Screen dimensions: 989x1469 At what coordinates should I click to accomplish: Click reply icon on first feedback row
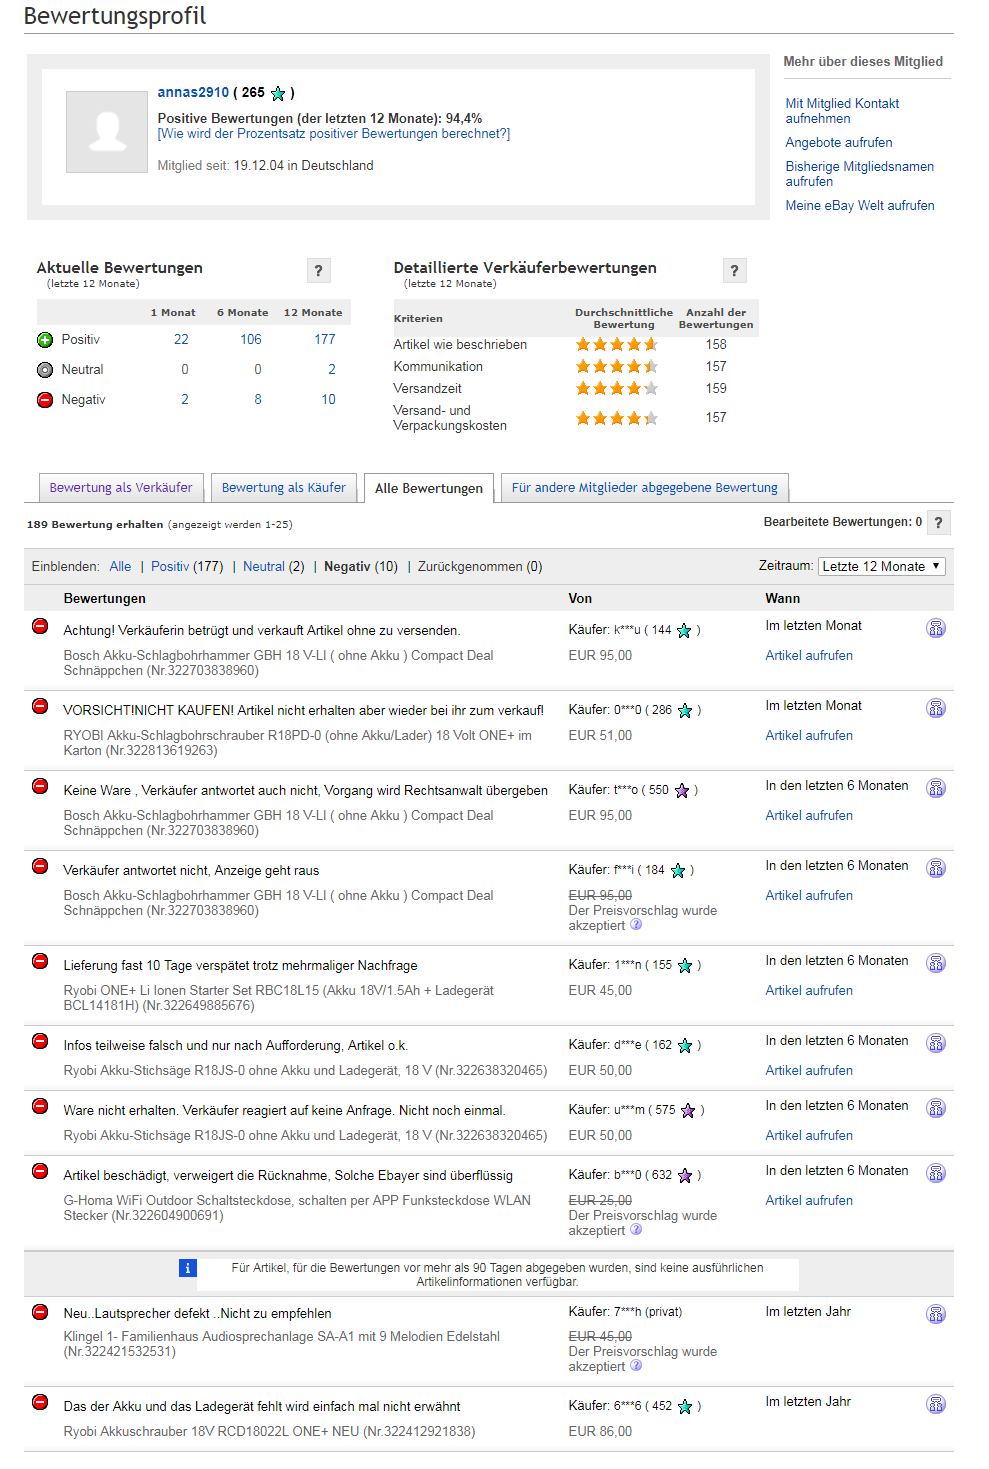(935, 628)
